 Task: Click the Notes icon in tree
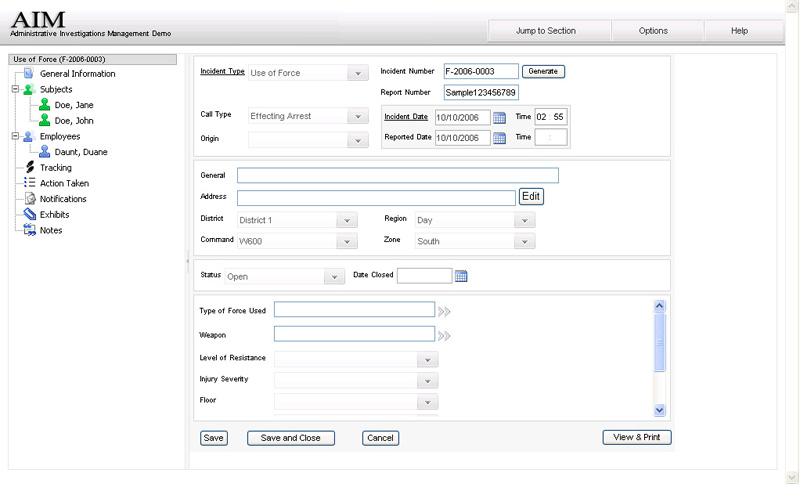[30, 231]
